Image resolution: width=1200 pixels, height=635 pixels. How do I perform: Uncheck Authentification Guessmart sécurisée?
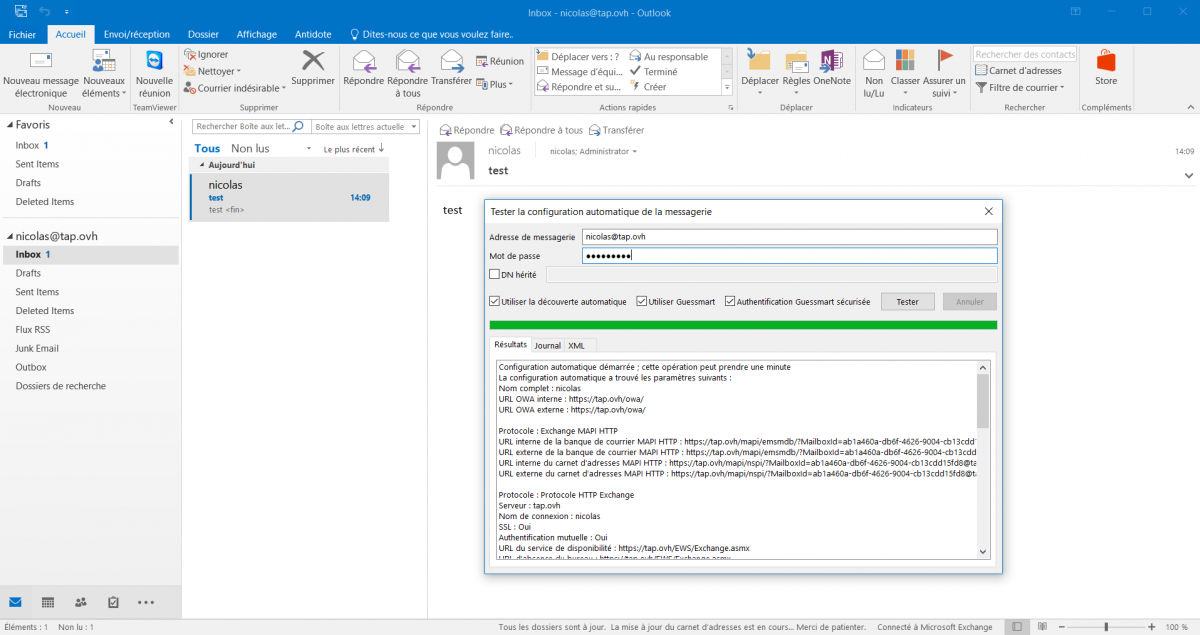(730, 301)
